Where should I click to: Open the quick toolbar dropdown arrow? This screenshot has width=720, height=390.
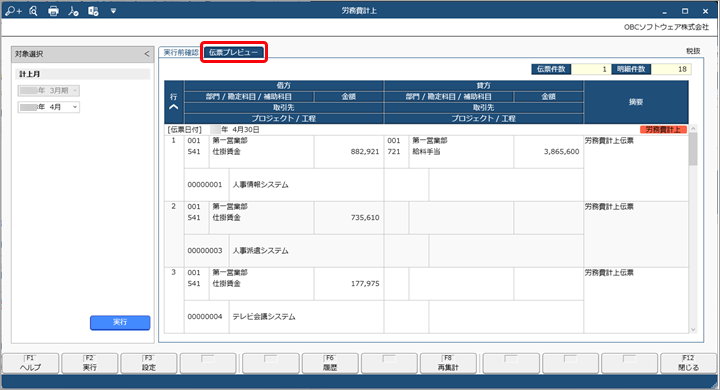[113, 11]
